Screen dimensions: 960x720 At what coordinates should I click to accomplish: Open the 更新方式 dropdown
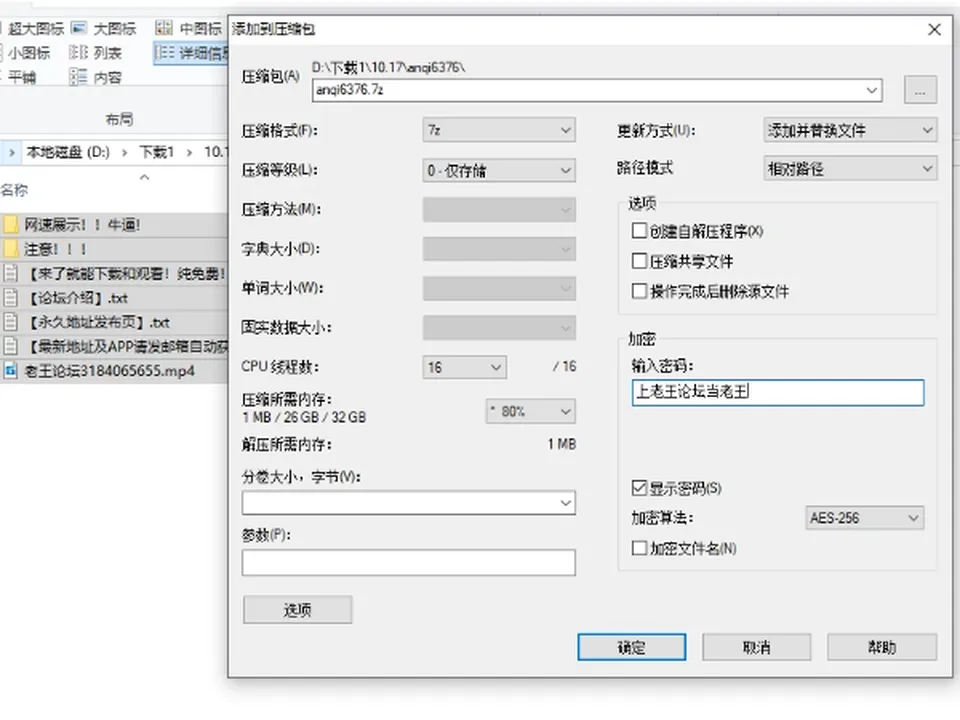pyautogui.click(x=850, y=130)
